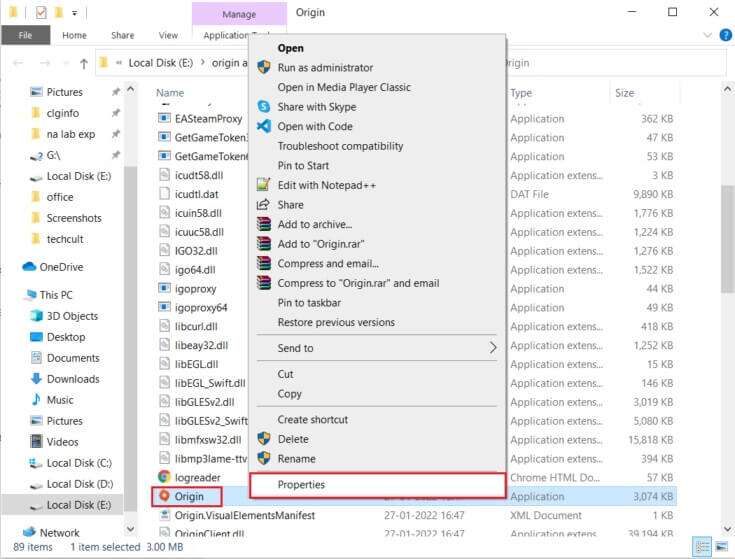This screenshot has width=735, height=559.
Task: Open the Recent locations dropdown arrow
Action: (66, 63)
